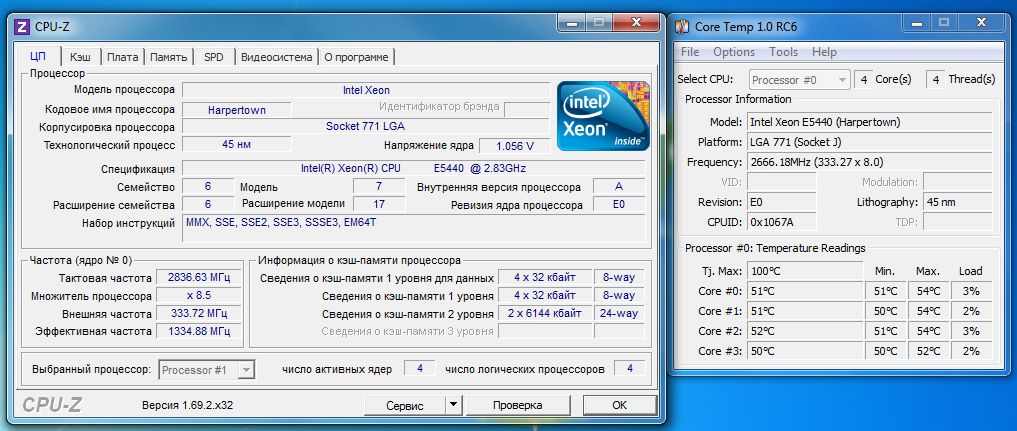The image size is (1017, 431).
Task: Click the Intel(R) Xeon(R) CPU E5440 specification
Action: 413,169
